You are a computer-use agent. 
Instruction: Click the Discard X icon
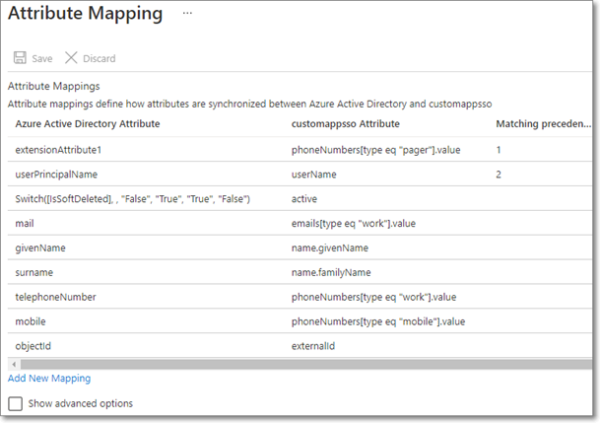pos(71,58)
